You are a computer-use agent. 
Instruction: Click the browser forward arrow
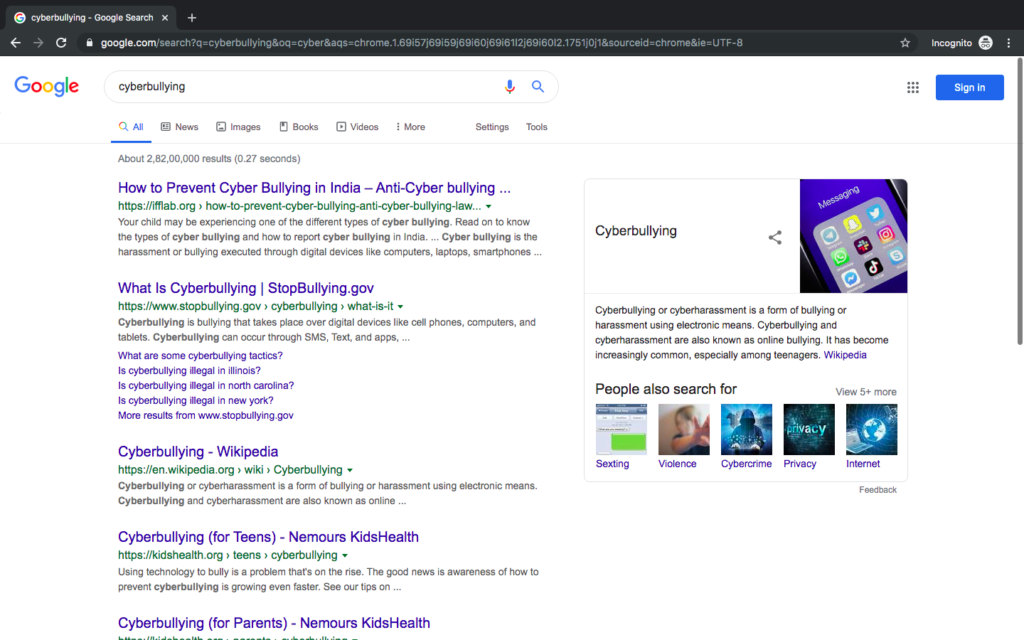click(39, 43)
